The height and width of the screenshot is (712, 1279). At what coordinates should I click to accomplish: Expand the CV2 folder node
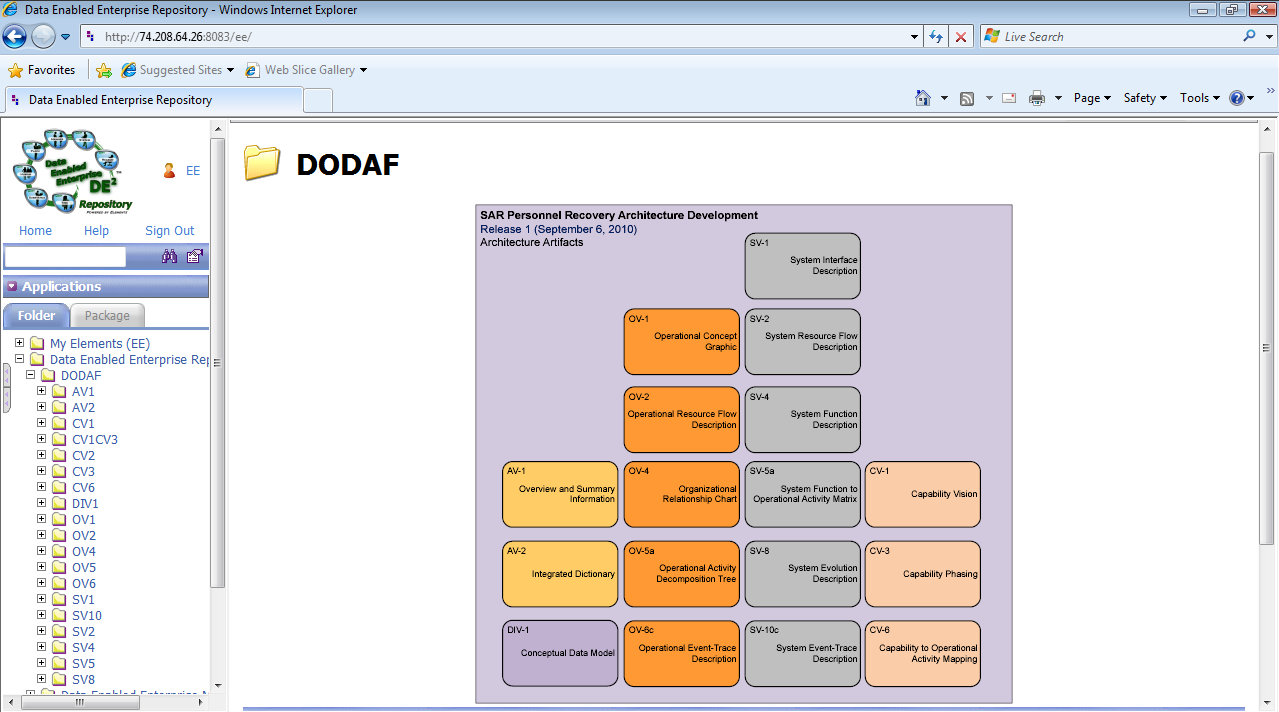coord(42,455)
